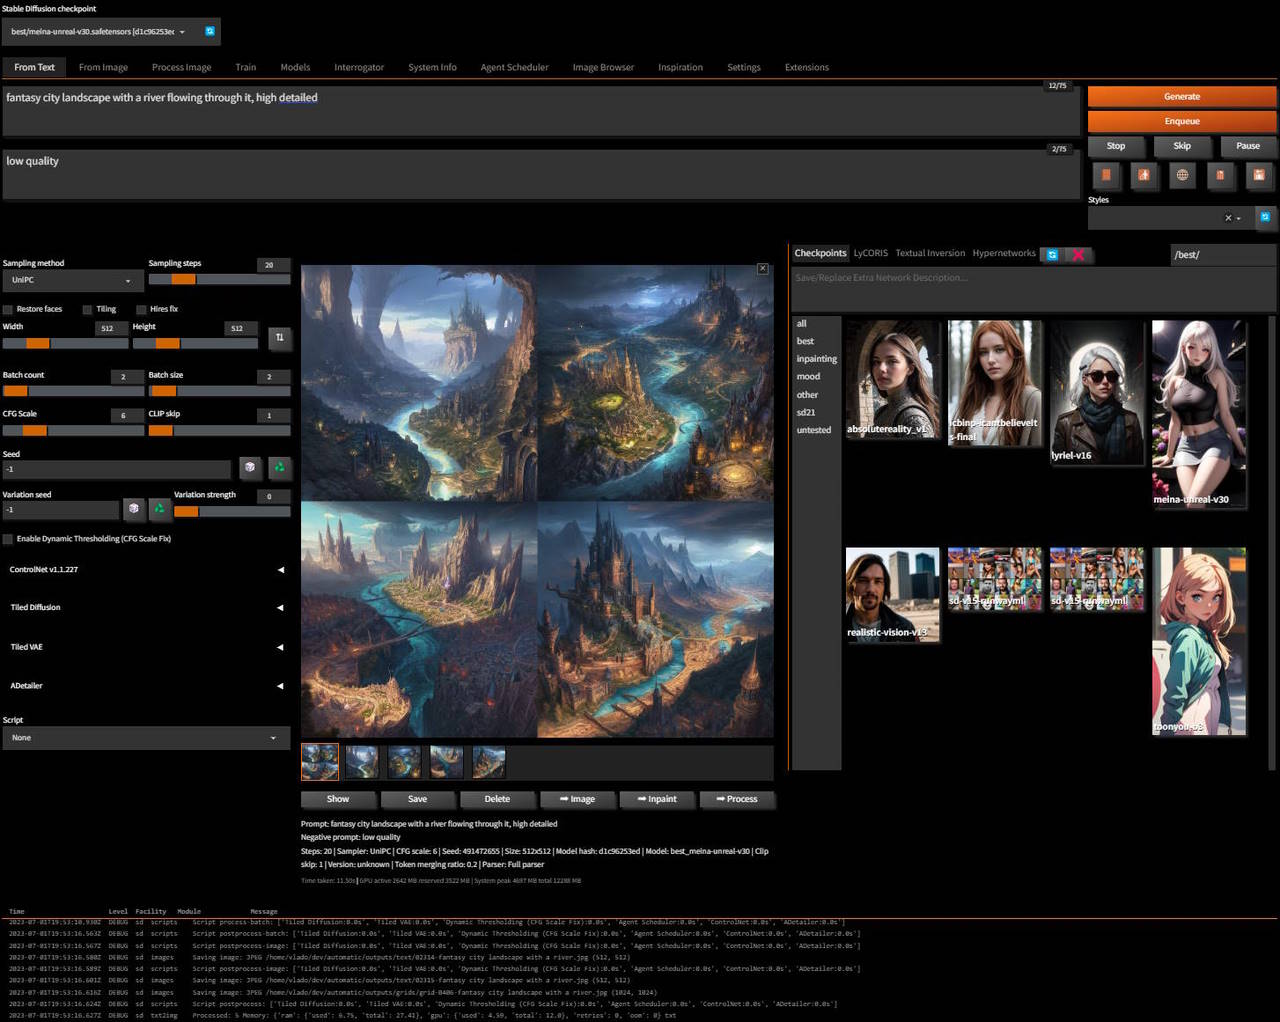Enable the Restore faces checkbox

8,310
